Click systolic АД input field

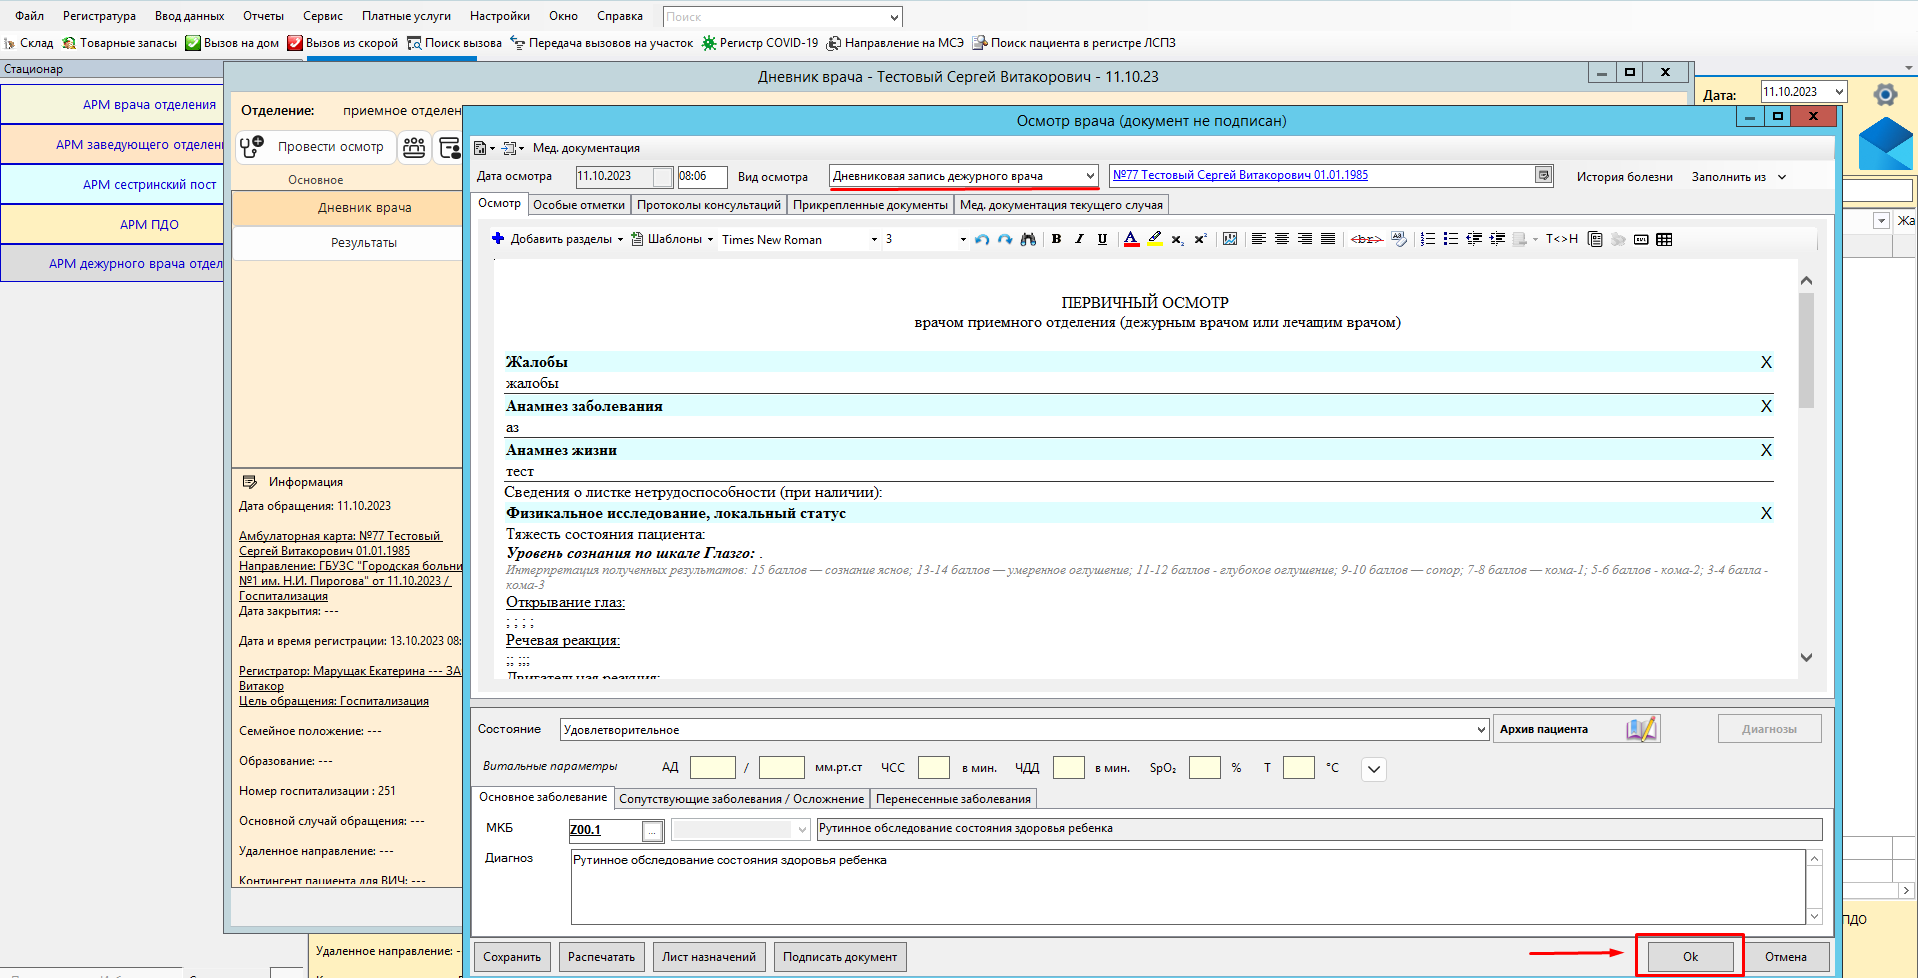(713, 768)
